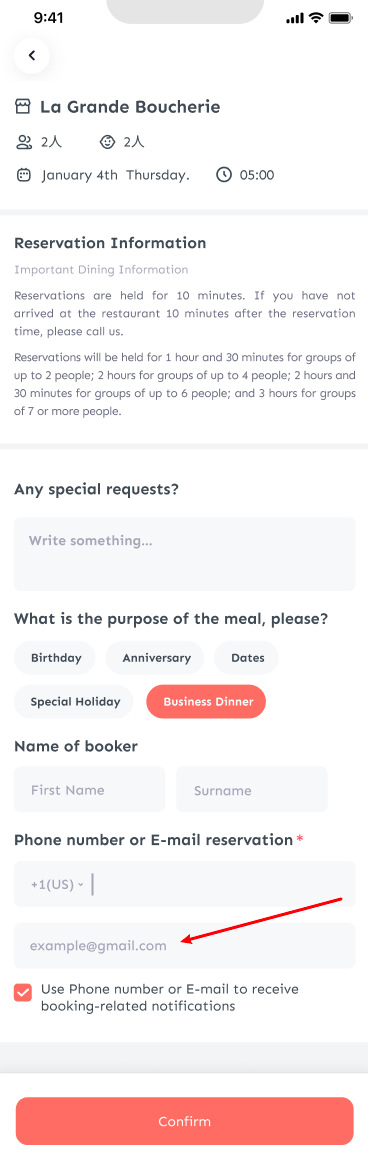Select the Special Holiday chip
This screenshot has height=1166, width=368.
click(74, 702)
